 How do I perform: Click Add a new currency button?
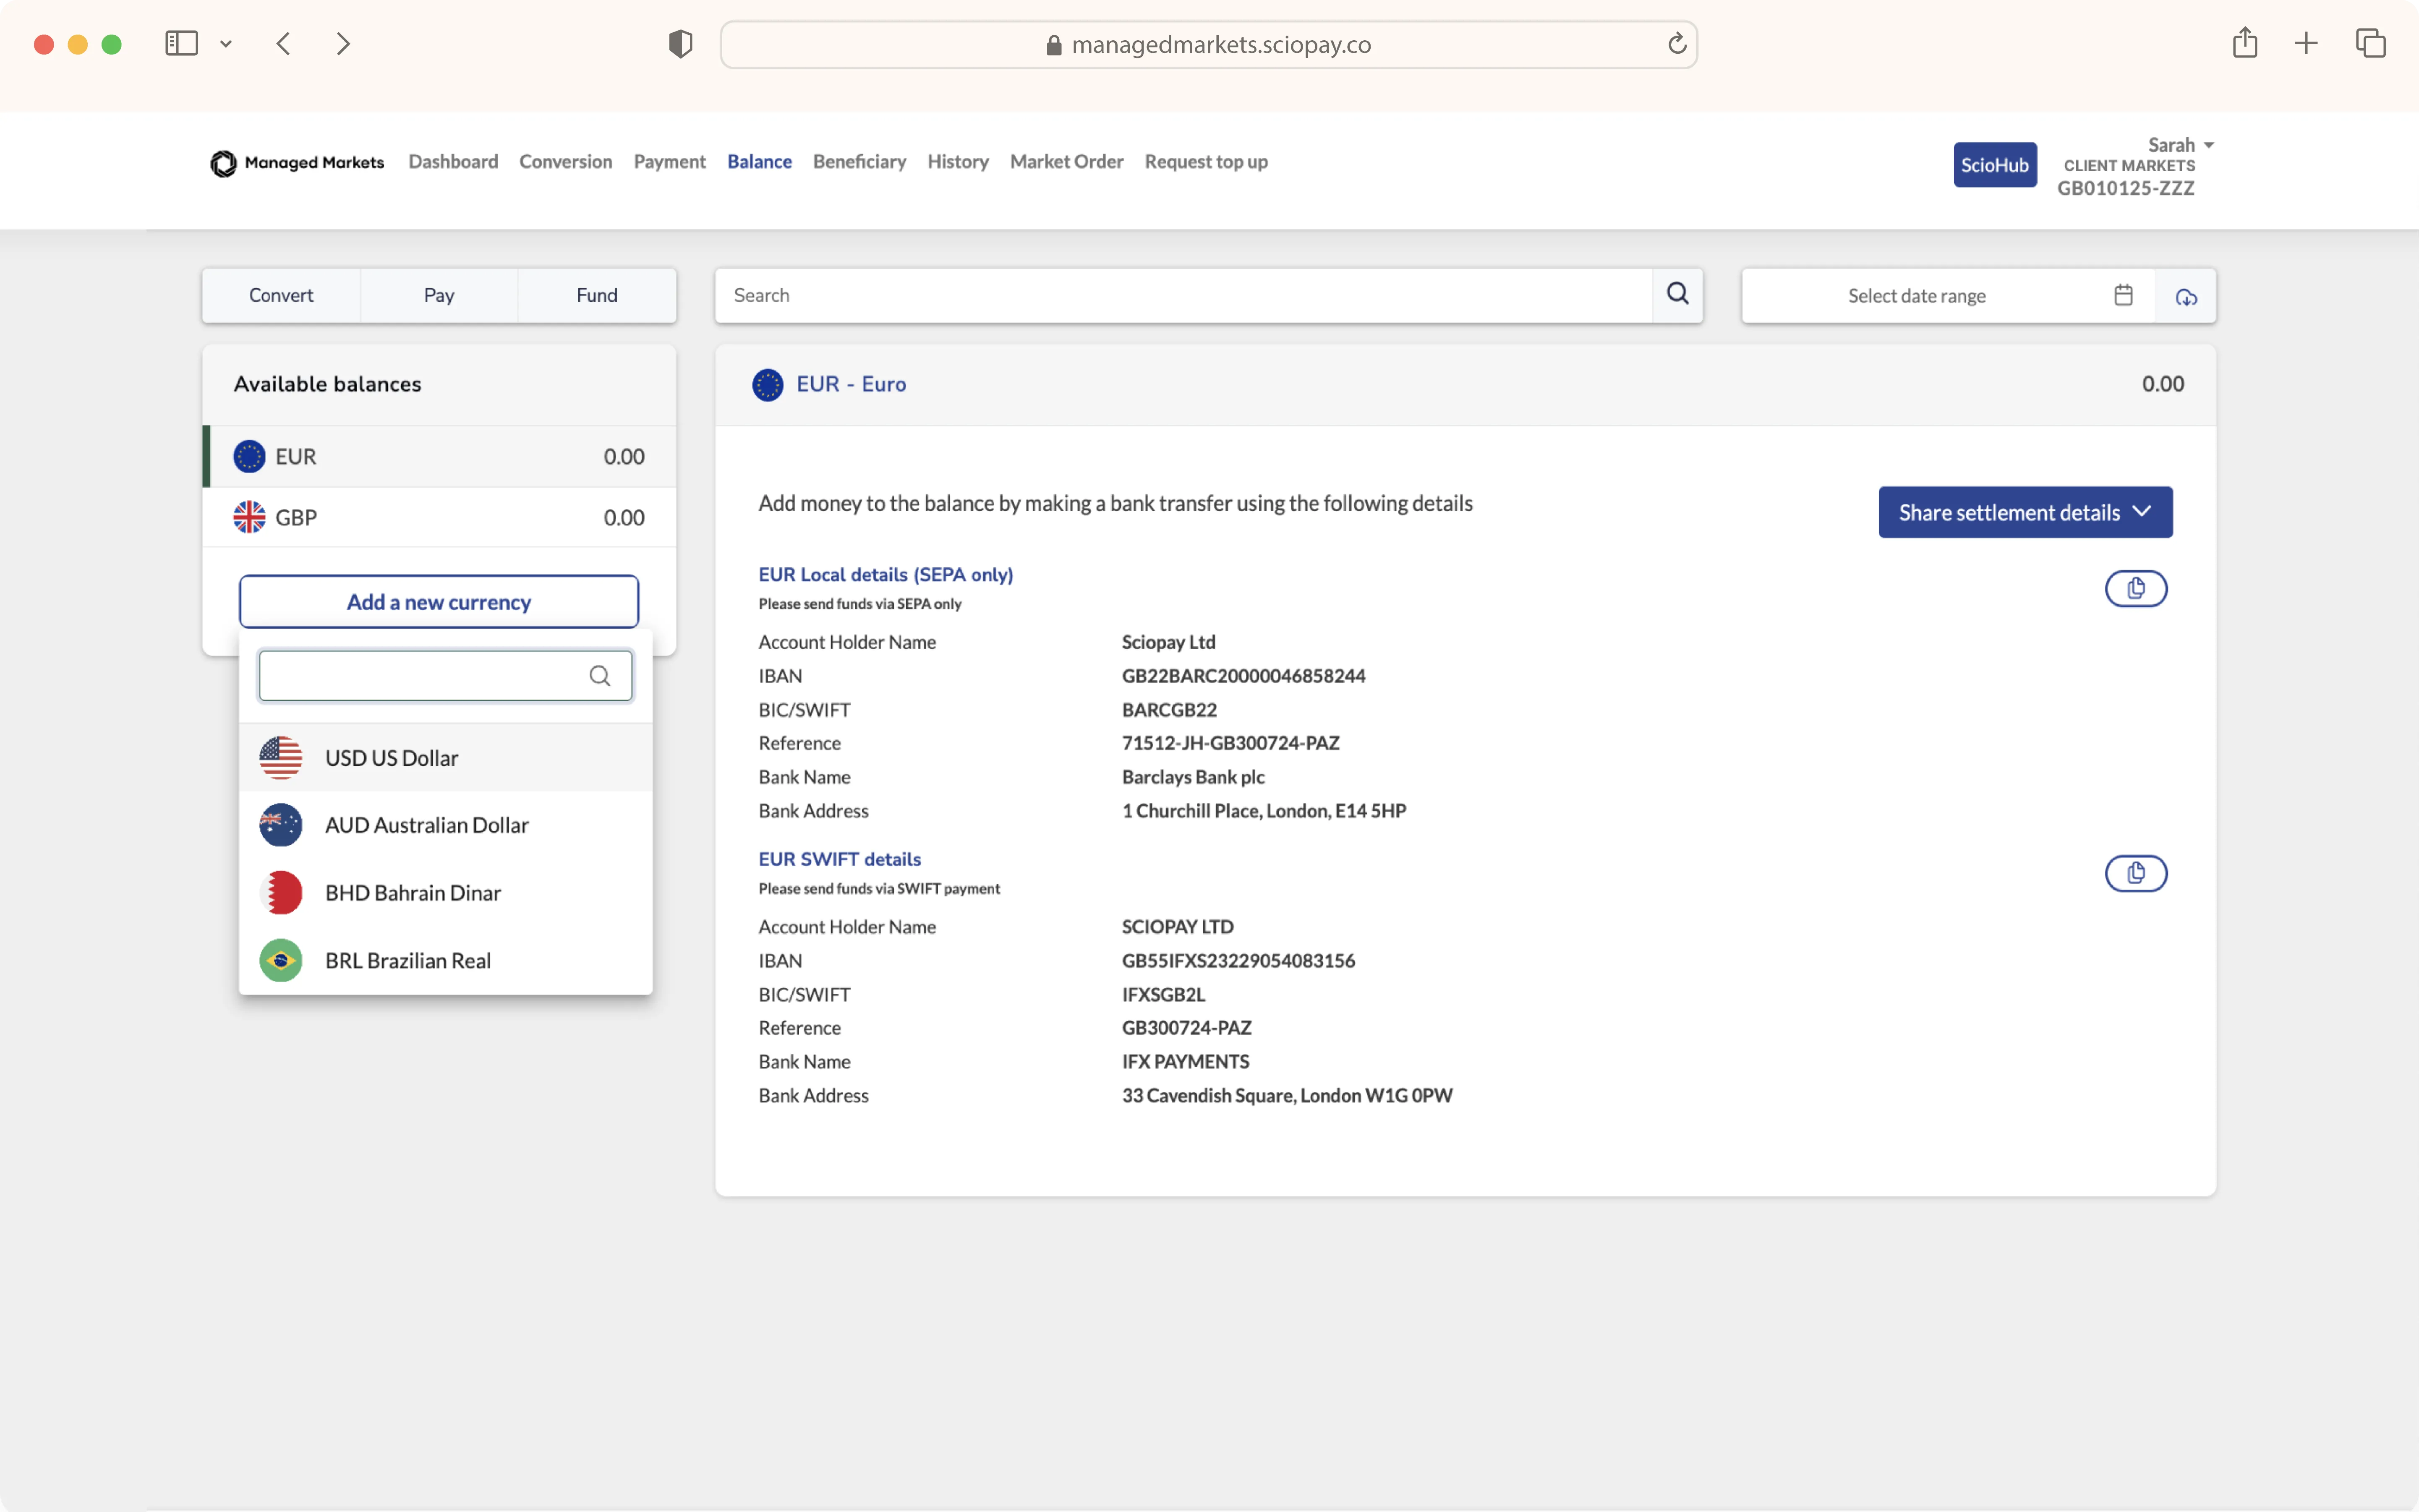tap(438, 602)
